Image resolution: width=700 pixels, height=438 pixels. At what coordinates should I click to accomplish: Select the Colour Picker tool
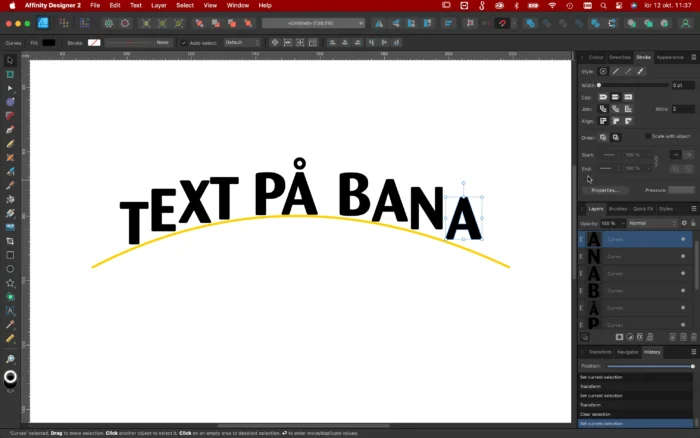click(10, 325)
